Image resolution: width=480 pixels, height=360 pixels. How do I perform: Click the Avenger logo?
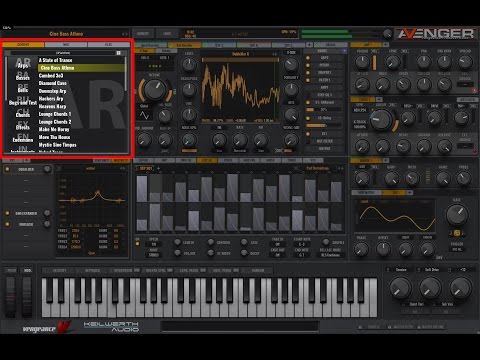click(436, 34)
